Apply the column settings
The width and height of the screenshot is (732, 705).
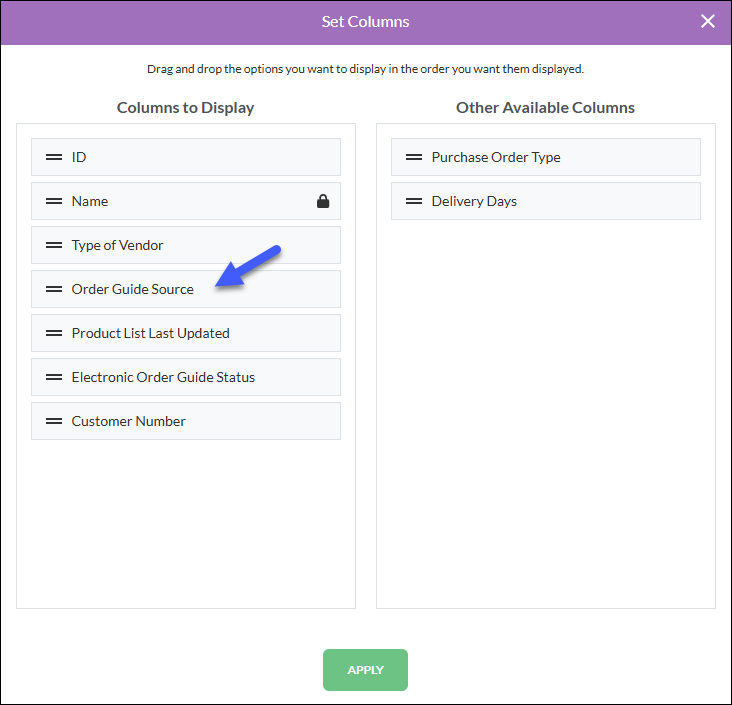coord(365,670)
